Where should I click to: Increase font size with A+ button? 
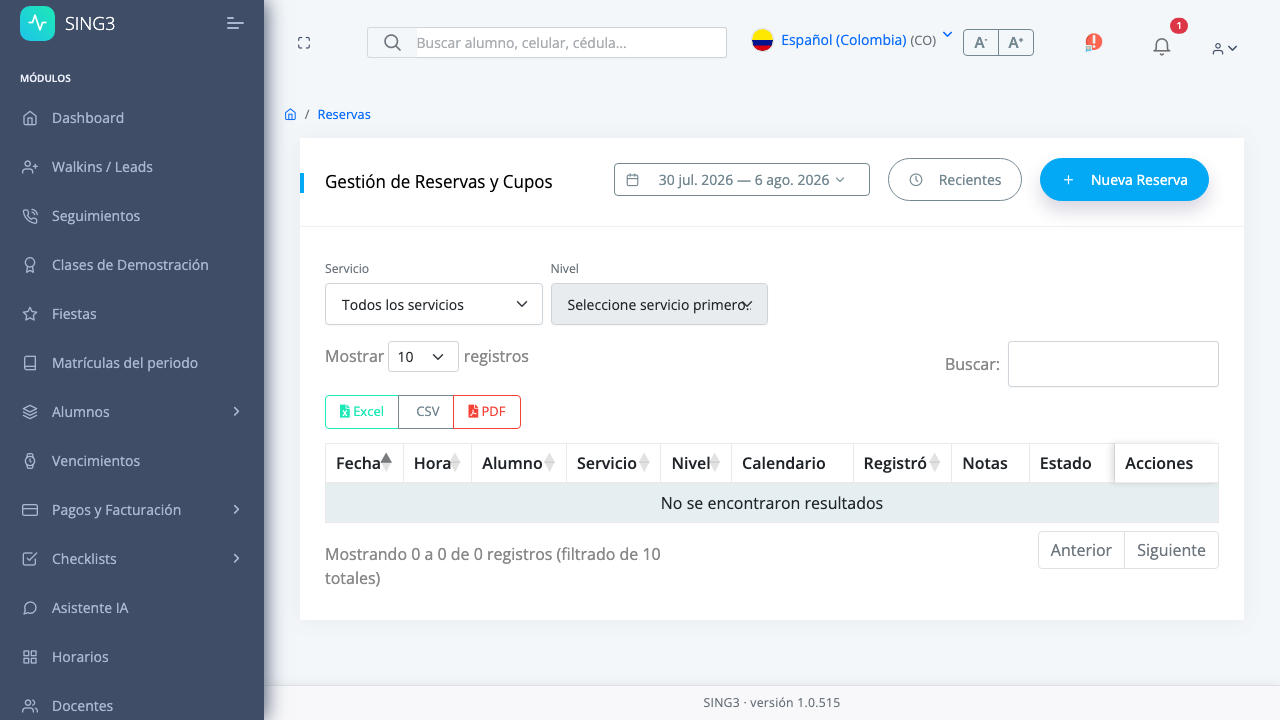click(1016, 42)
